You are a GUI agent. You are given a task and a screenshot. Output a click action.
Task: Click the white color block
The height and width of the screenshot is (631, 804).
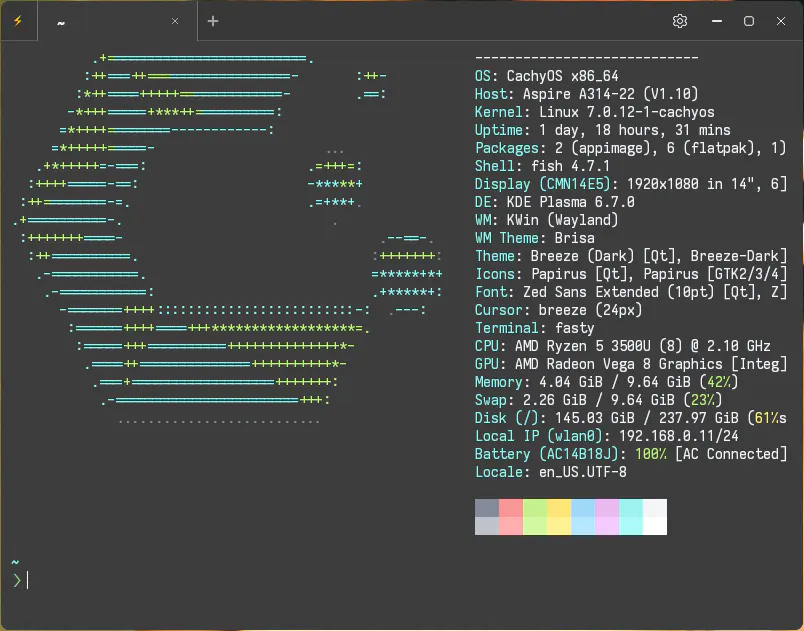click(655, 517)
